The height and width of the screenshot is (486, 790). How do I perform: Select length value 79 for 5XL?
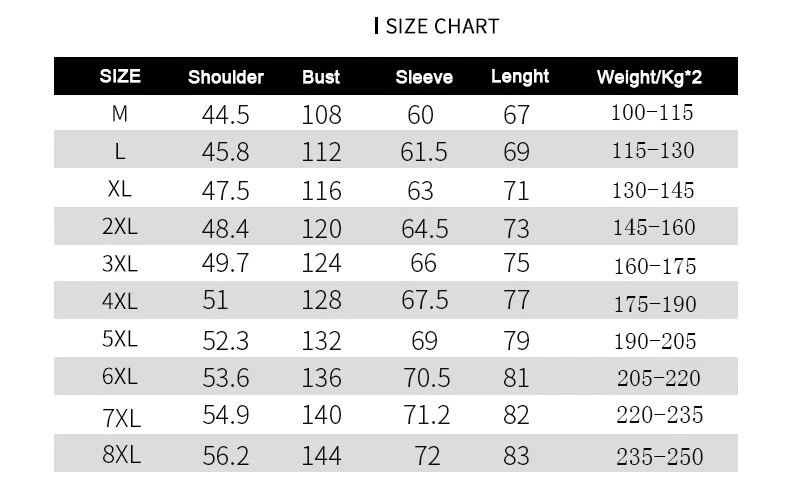point(516,341)
